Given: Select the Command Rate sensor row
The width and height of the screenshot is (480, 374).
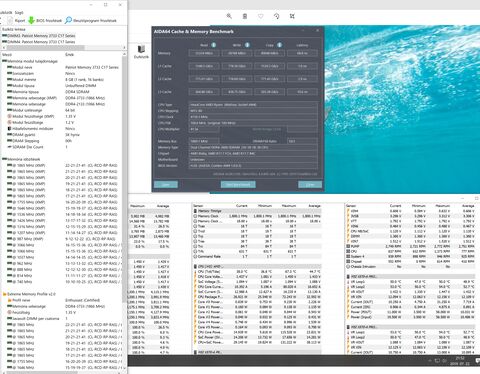Looking at the screenshot, I should point(257,256).
